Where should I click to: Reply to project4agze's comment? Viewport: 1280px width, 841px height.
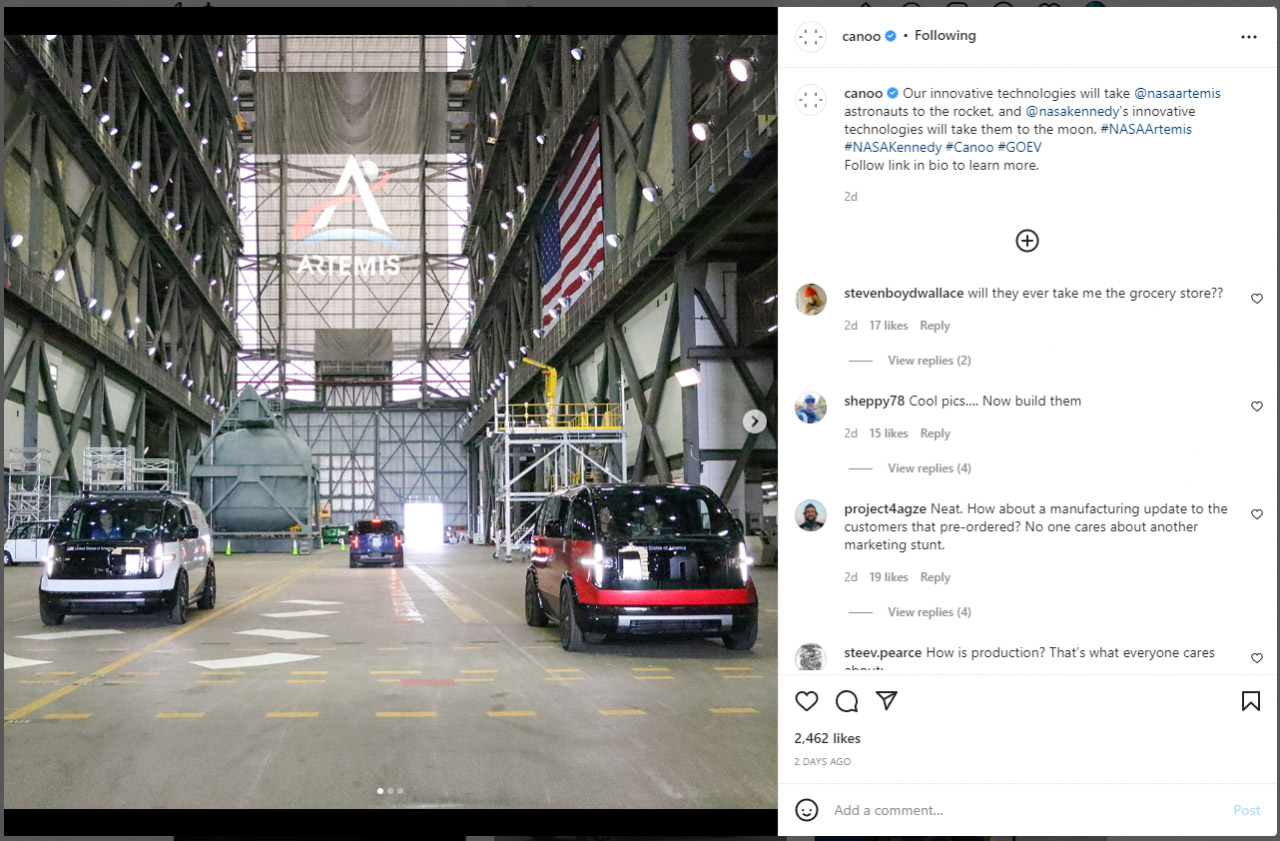[x=935, y=577]
